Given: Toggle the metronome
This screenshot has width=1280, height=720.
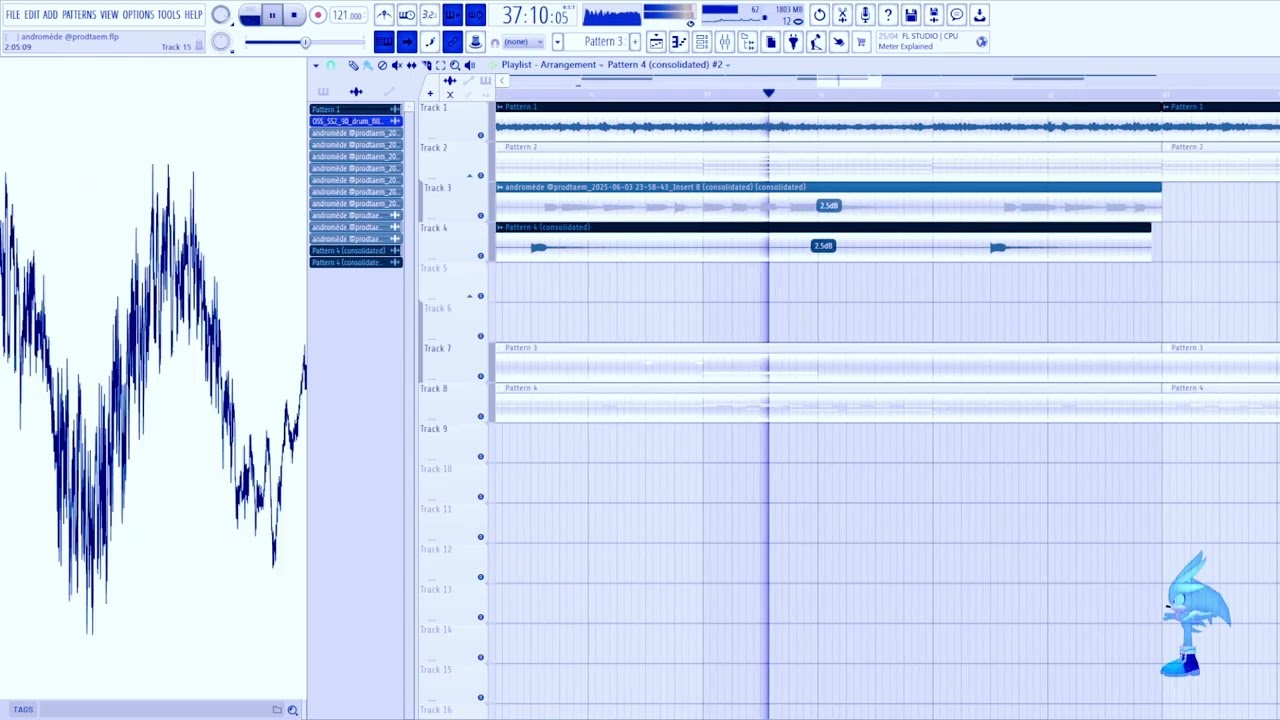Looking at the screenshot, I should [384, 14].
